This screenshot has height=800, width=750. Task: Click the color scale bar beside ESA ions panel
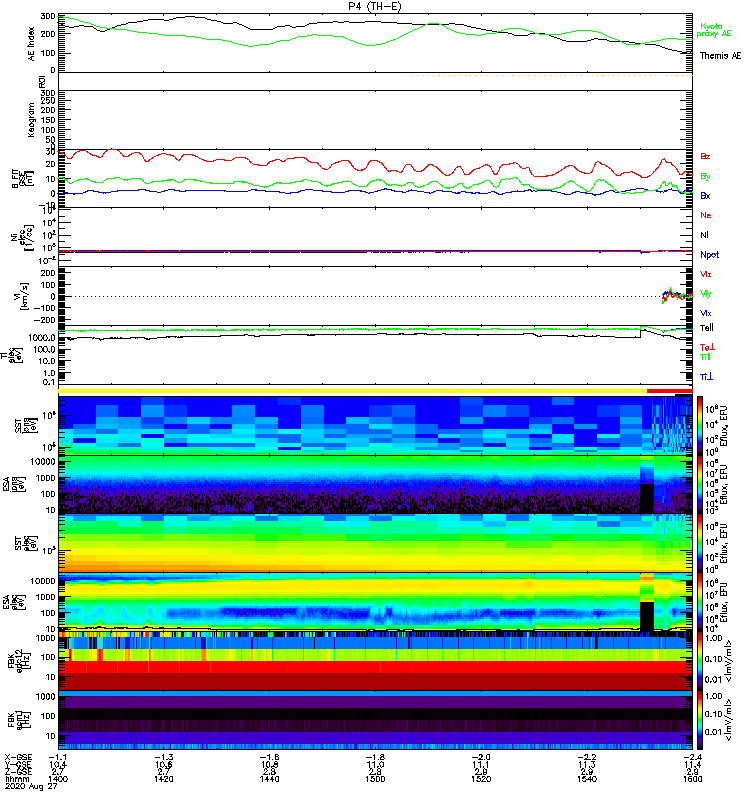(x=699, y=485)
